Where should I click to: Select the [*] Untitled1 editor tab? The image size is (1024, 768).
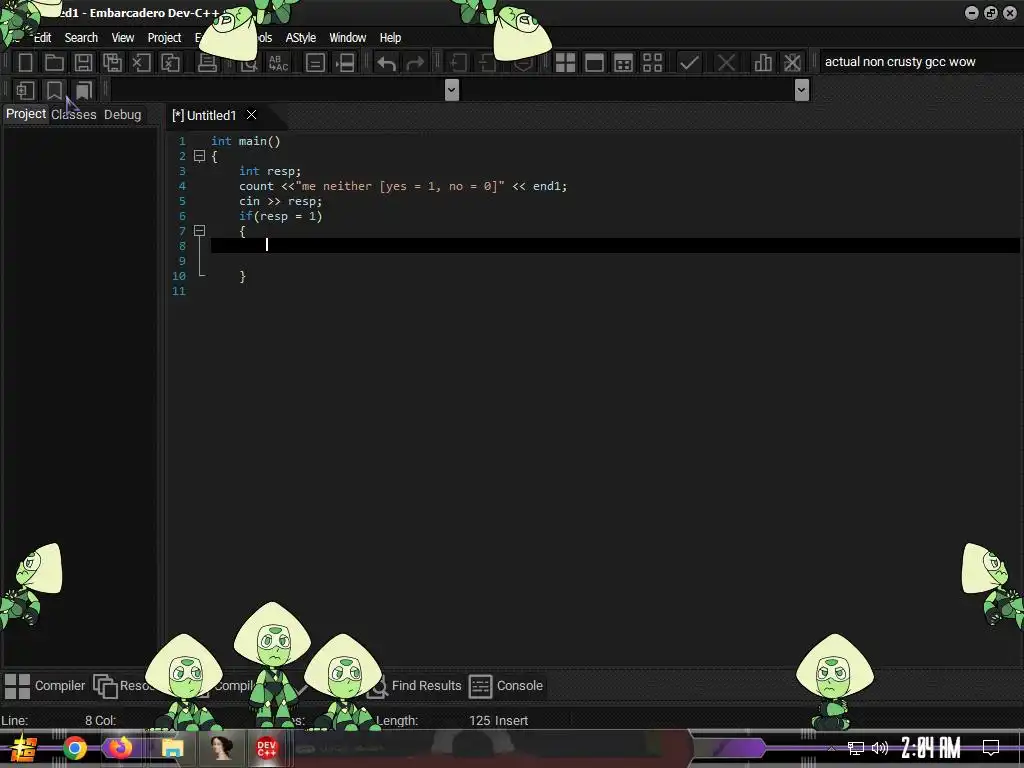click(x=204, y=116)
